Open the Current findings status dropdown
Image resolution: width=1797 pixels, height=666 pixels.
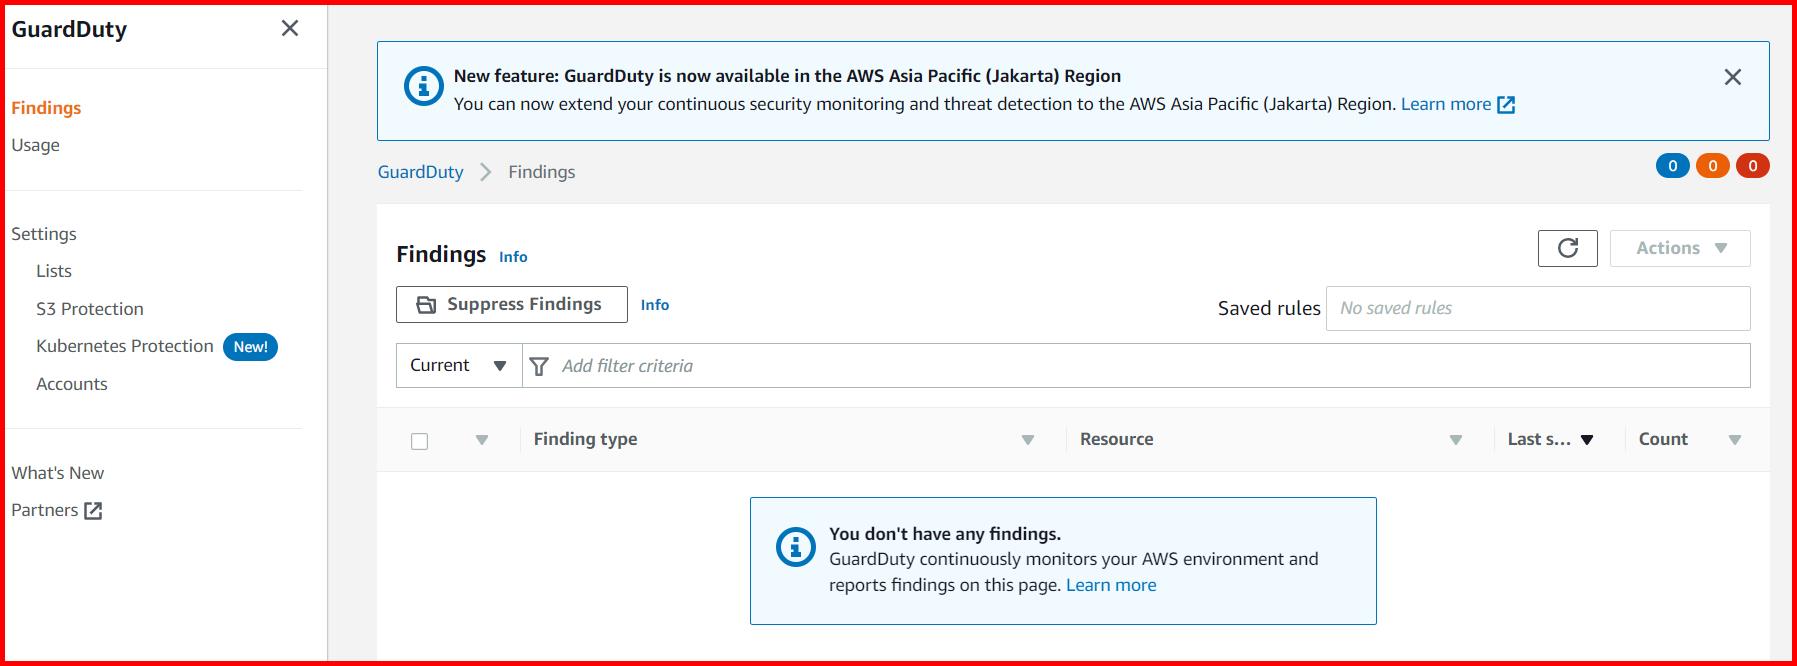pos(459,366)
